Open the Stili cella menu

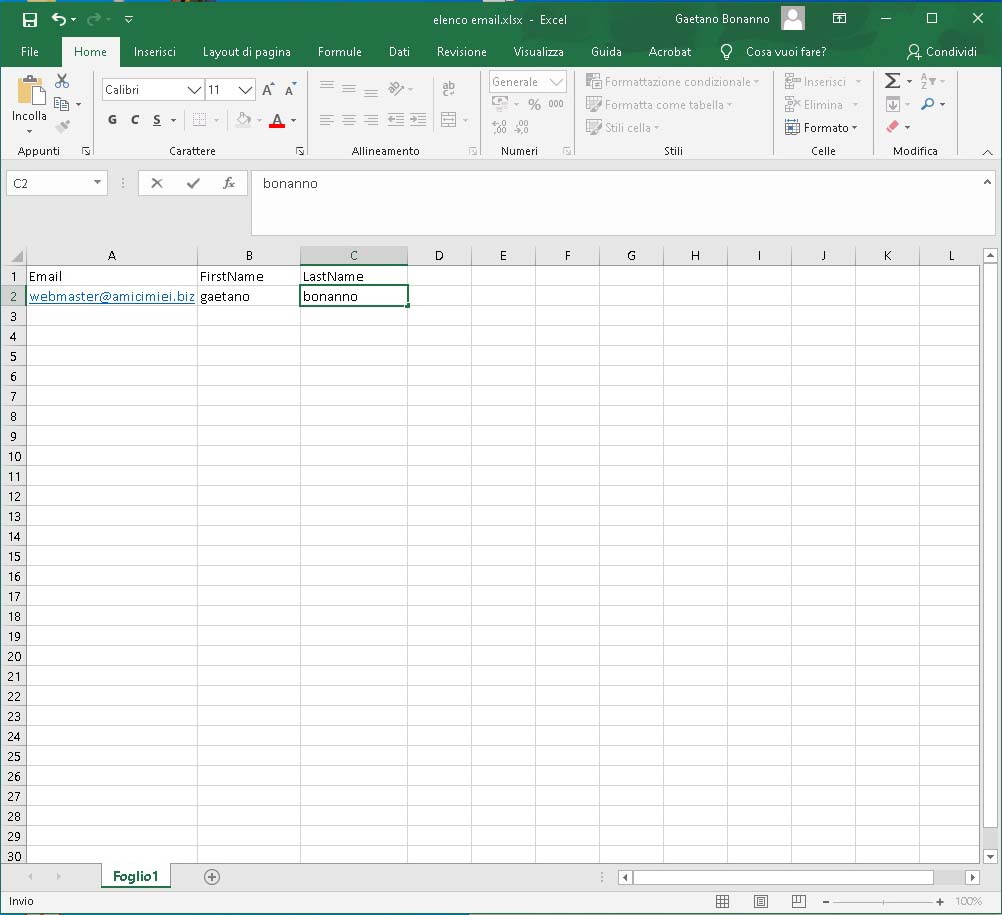click(x=622, y=128)
